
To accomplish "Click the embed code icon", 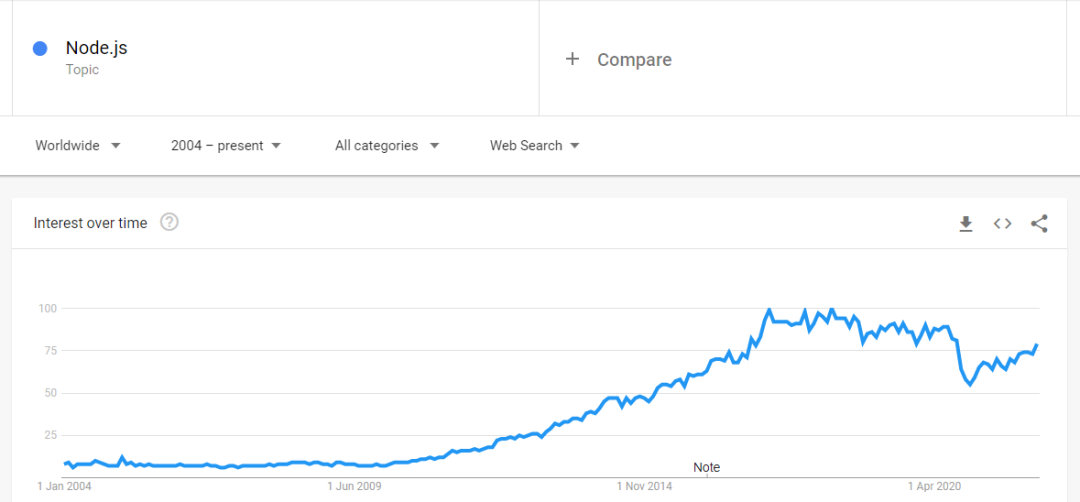I will point(1002,224).
